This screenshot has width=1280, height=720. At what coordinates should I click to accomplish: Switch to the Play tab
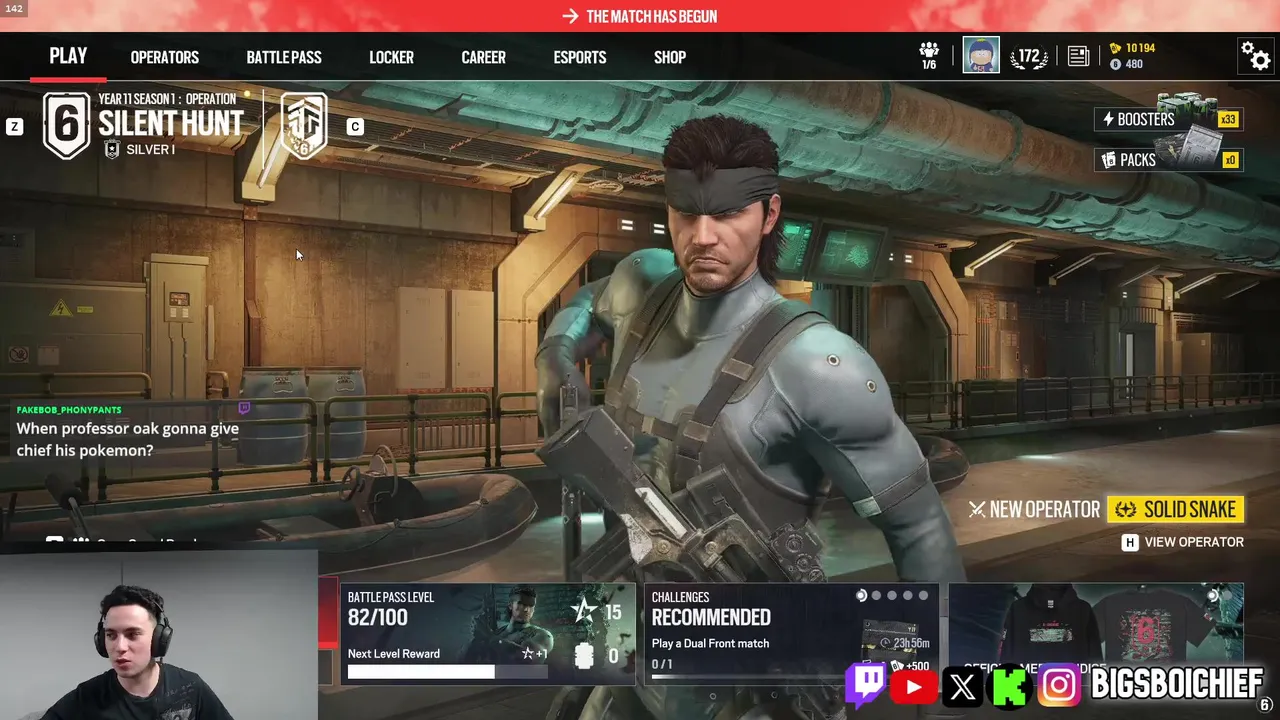coord(69,57)
